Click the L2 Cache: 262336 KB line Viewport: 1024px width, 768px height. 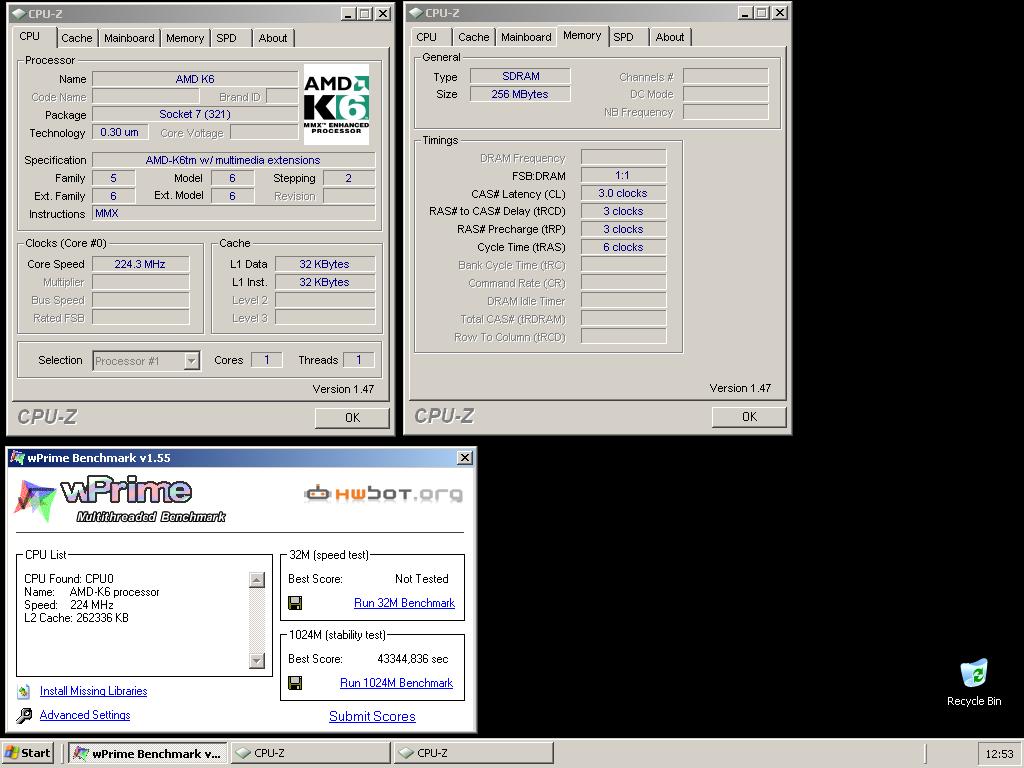point(76,618)
